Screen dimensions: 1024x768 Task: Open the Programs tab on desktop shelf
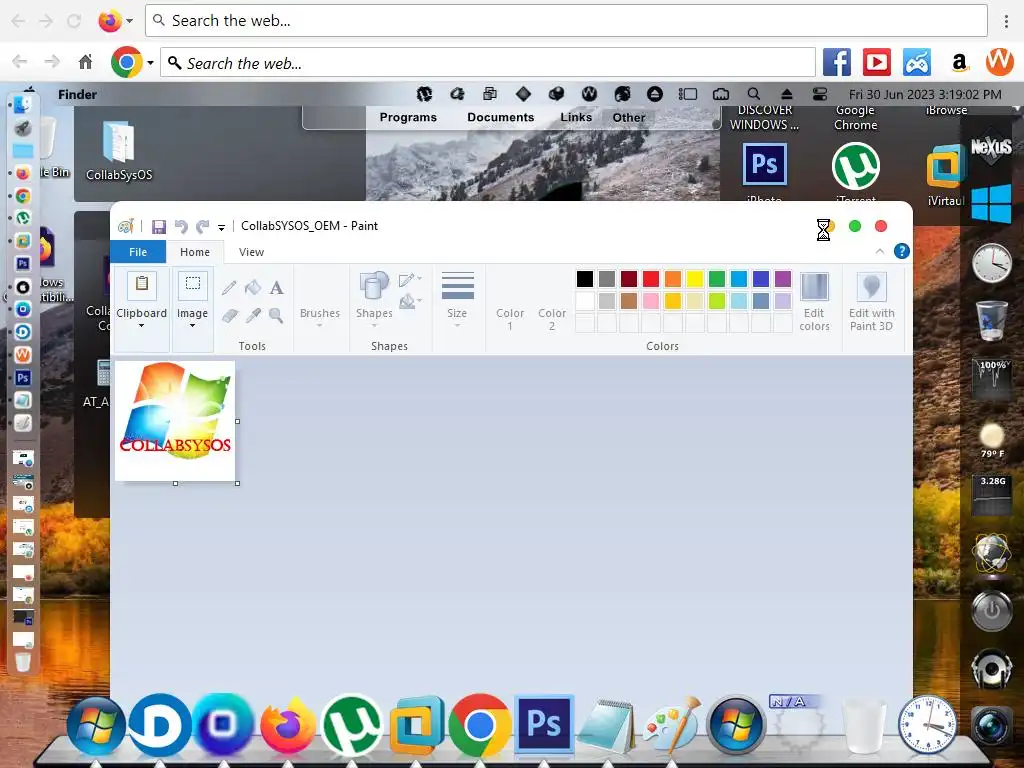click(408, 118)
